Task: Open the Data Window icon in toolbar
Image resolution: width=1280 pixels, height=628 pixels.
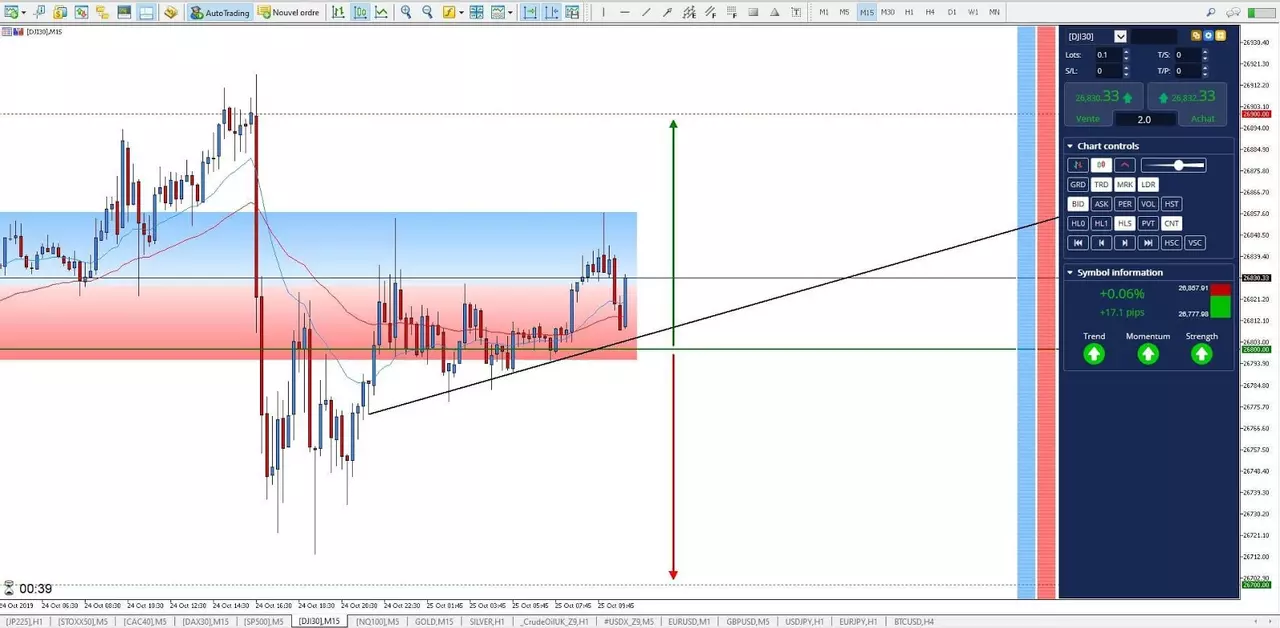Action: (39, 12)
